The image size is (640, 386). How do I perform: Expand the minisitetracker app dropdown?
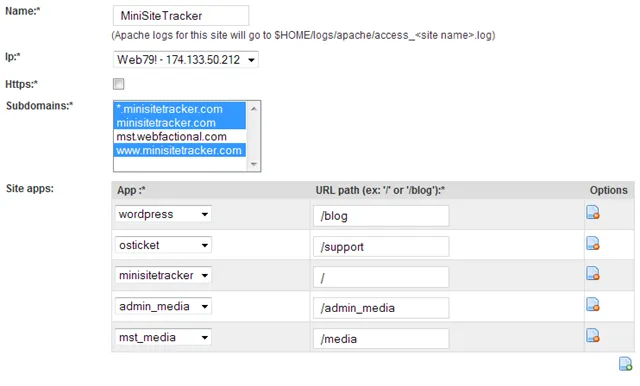(163, 275)
